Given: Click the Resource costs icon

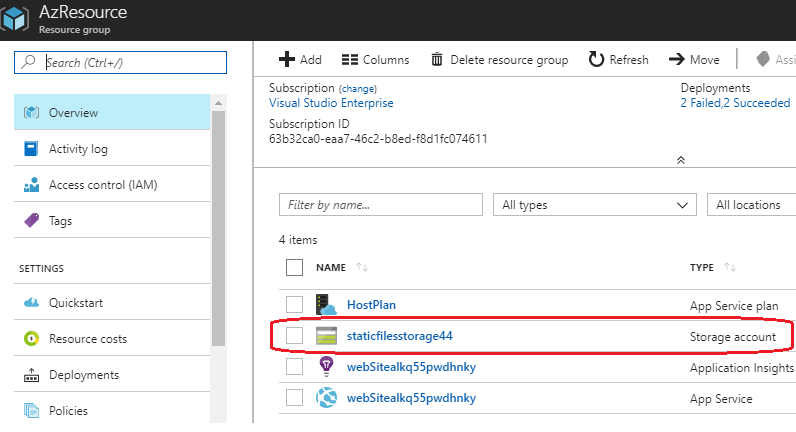Looking at the screenshot, I should (x=31, y=339).
